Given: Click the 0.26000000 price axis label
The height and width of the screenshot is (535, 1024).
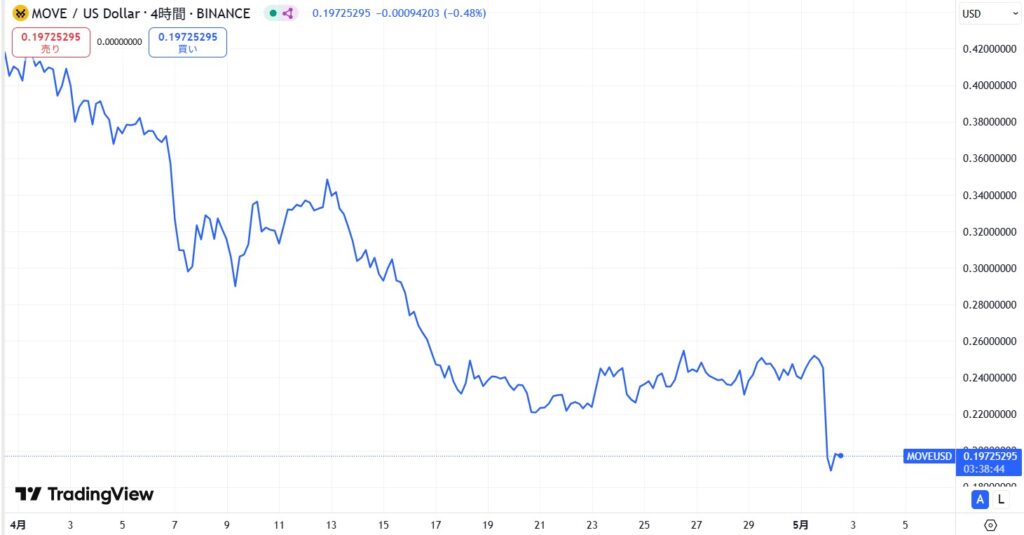Looking at the screenshot, I should (989, 341).
